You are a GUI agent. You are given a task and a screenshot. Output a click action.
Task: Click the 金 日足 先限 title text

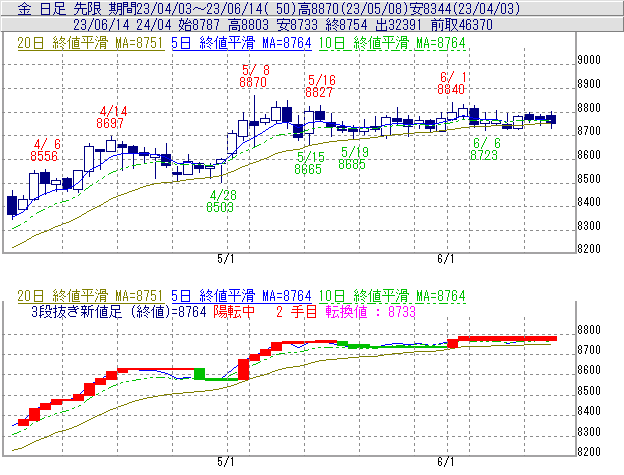pyautogui.click(x=60, y=8)
